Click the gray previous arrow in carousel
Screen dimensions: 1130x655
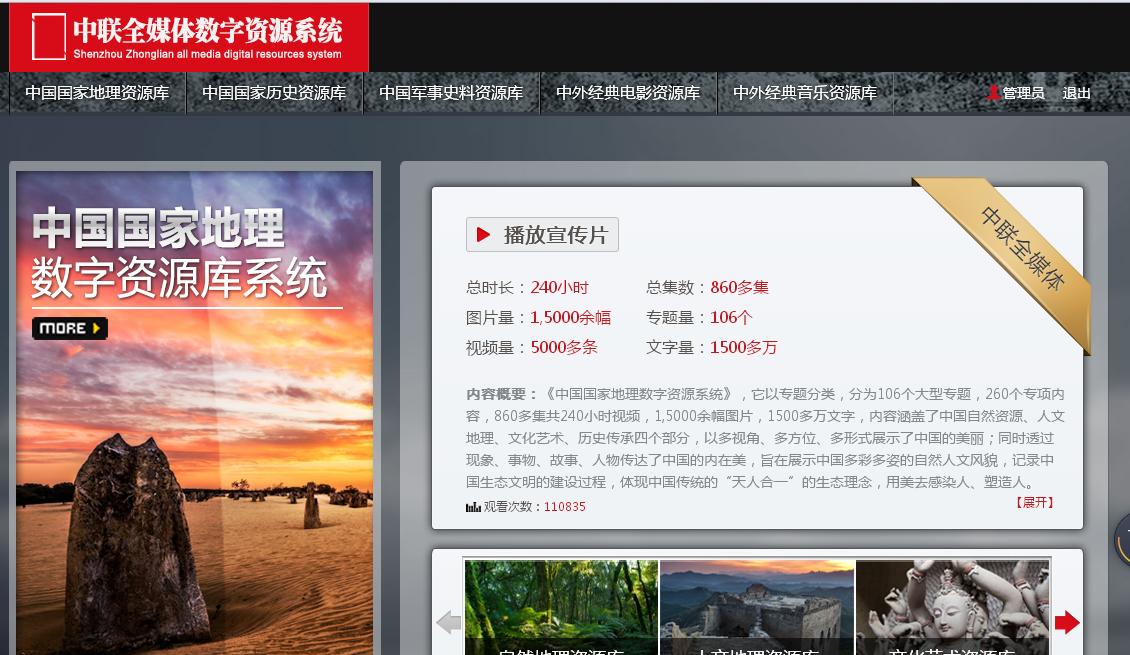[449, 622]
